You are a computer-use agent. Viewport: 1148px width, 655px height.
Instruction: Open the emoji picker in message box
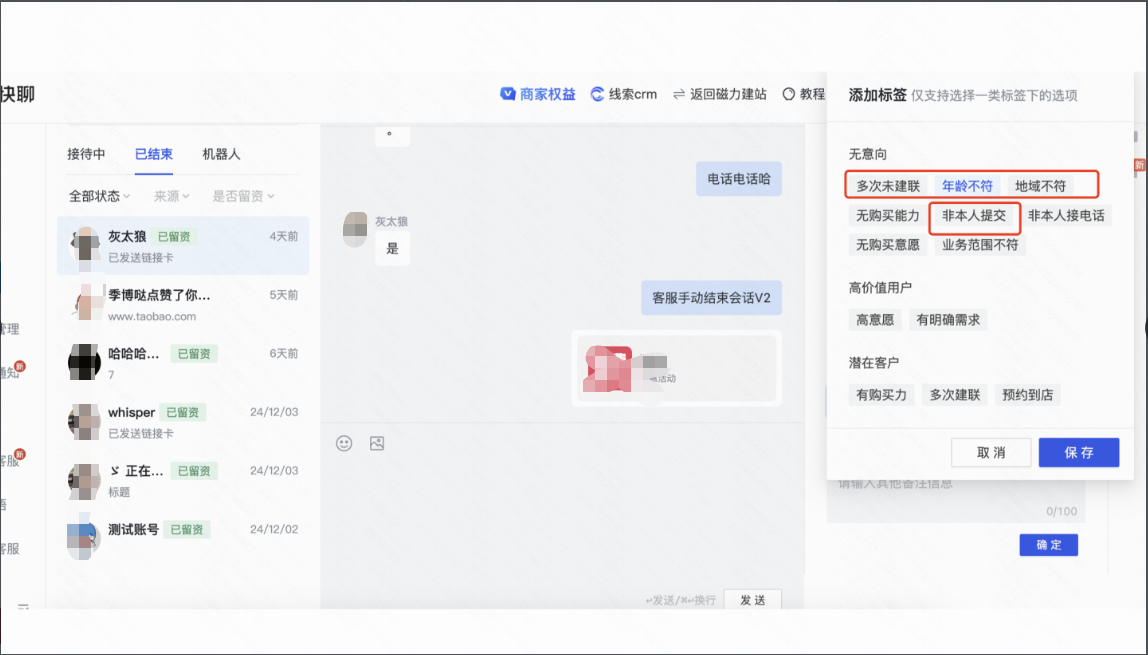coord(343,443)
